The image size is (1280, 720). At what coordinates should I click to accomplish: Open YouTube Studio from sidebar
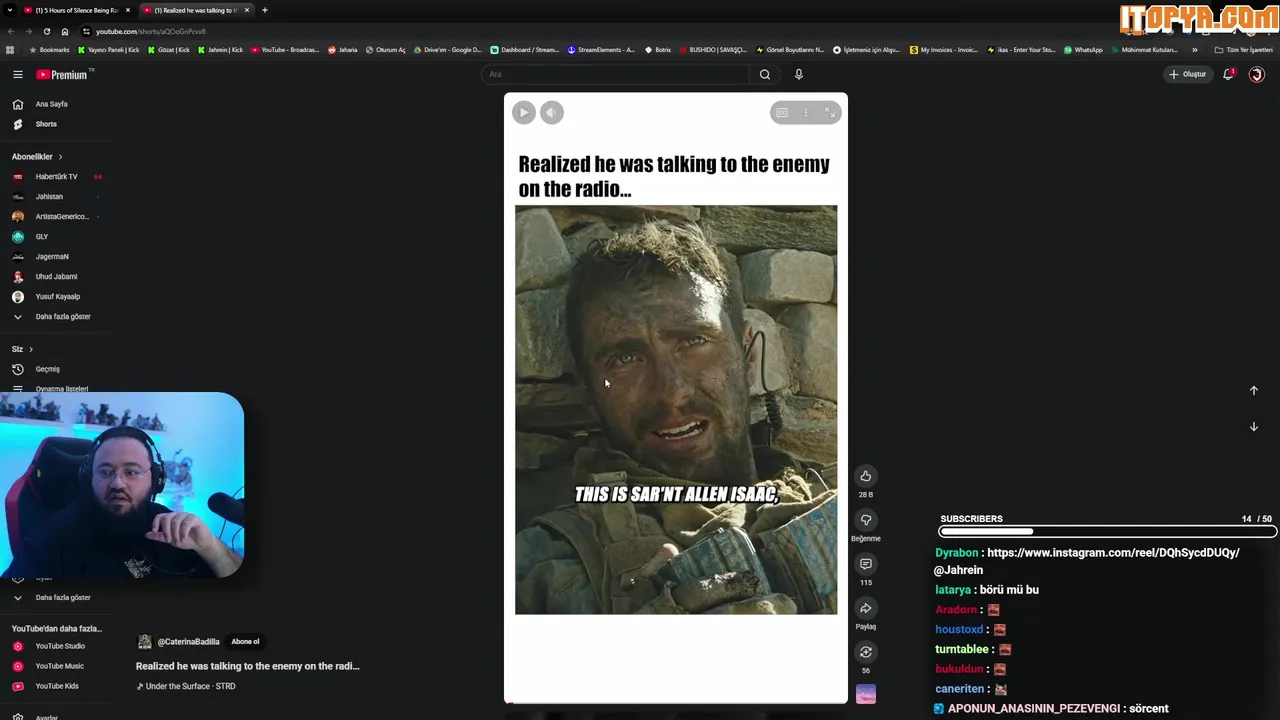(x=60, y=646)
